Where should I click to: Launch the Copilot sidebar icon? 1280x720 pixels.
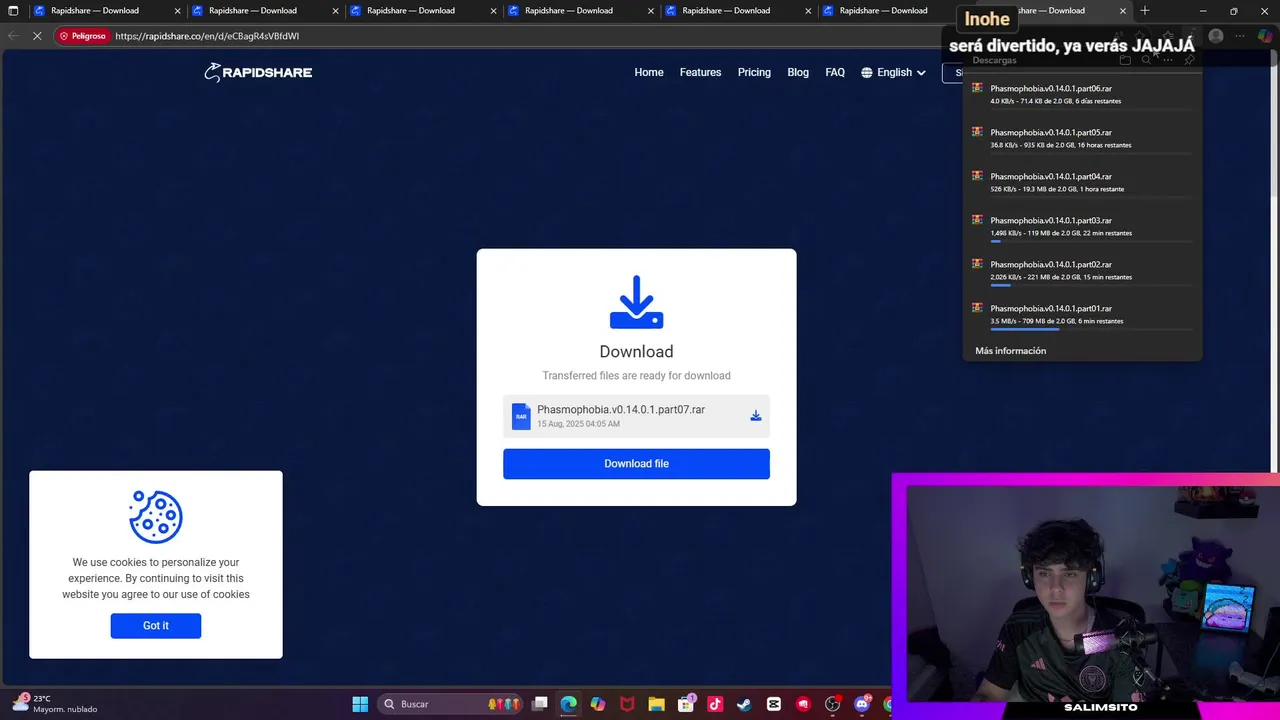[1265, 36]
